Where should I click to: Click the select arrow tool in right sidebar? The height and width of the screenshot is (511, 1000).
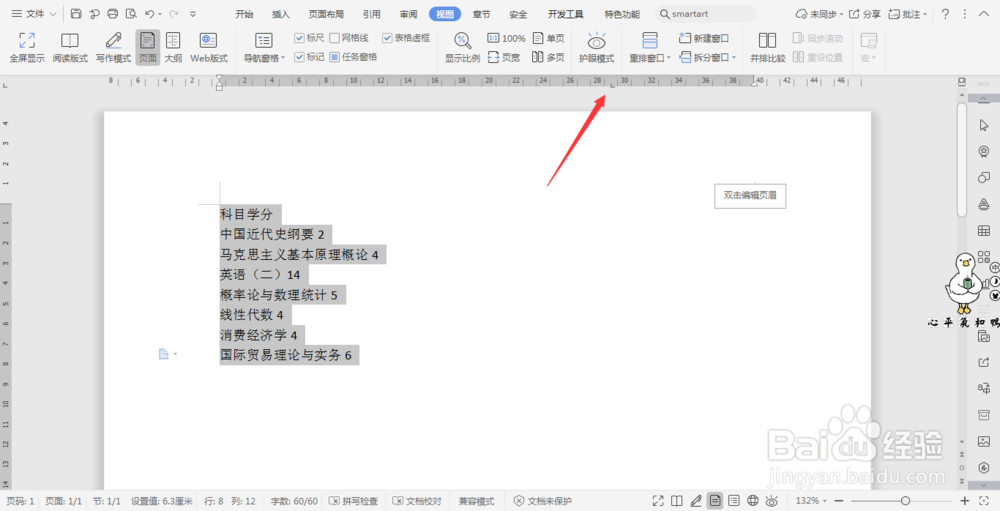[x=984, y=125]
